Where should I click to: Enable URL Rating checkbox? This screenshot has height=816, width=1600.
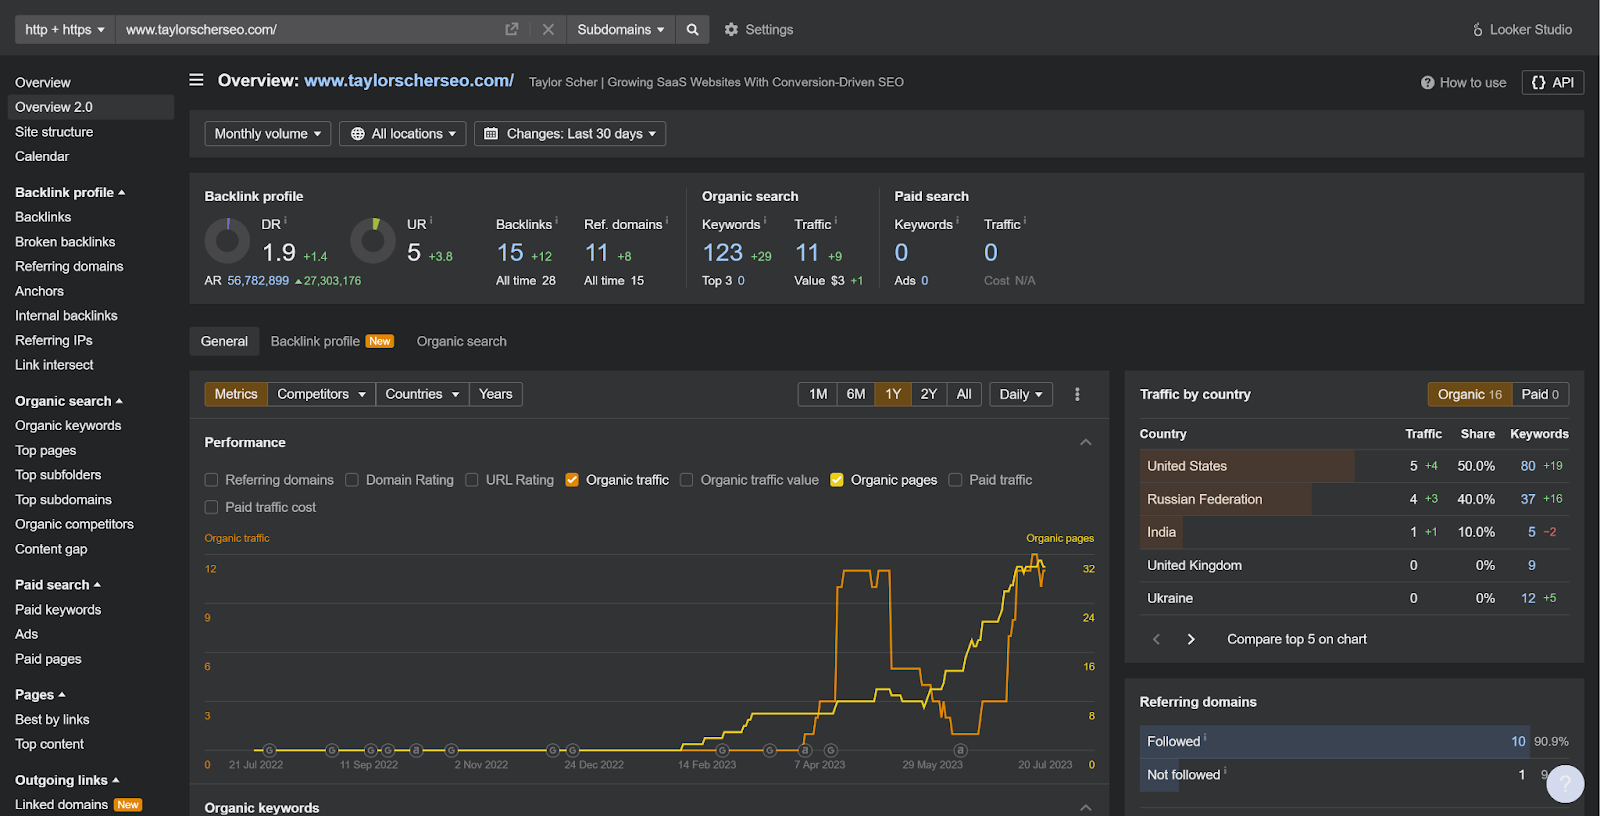tap(472, 480)
